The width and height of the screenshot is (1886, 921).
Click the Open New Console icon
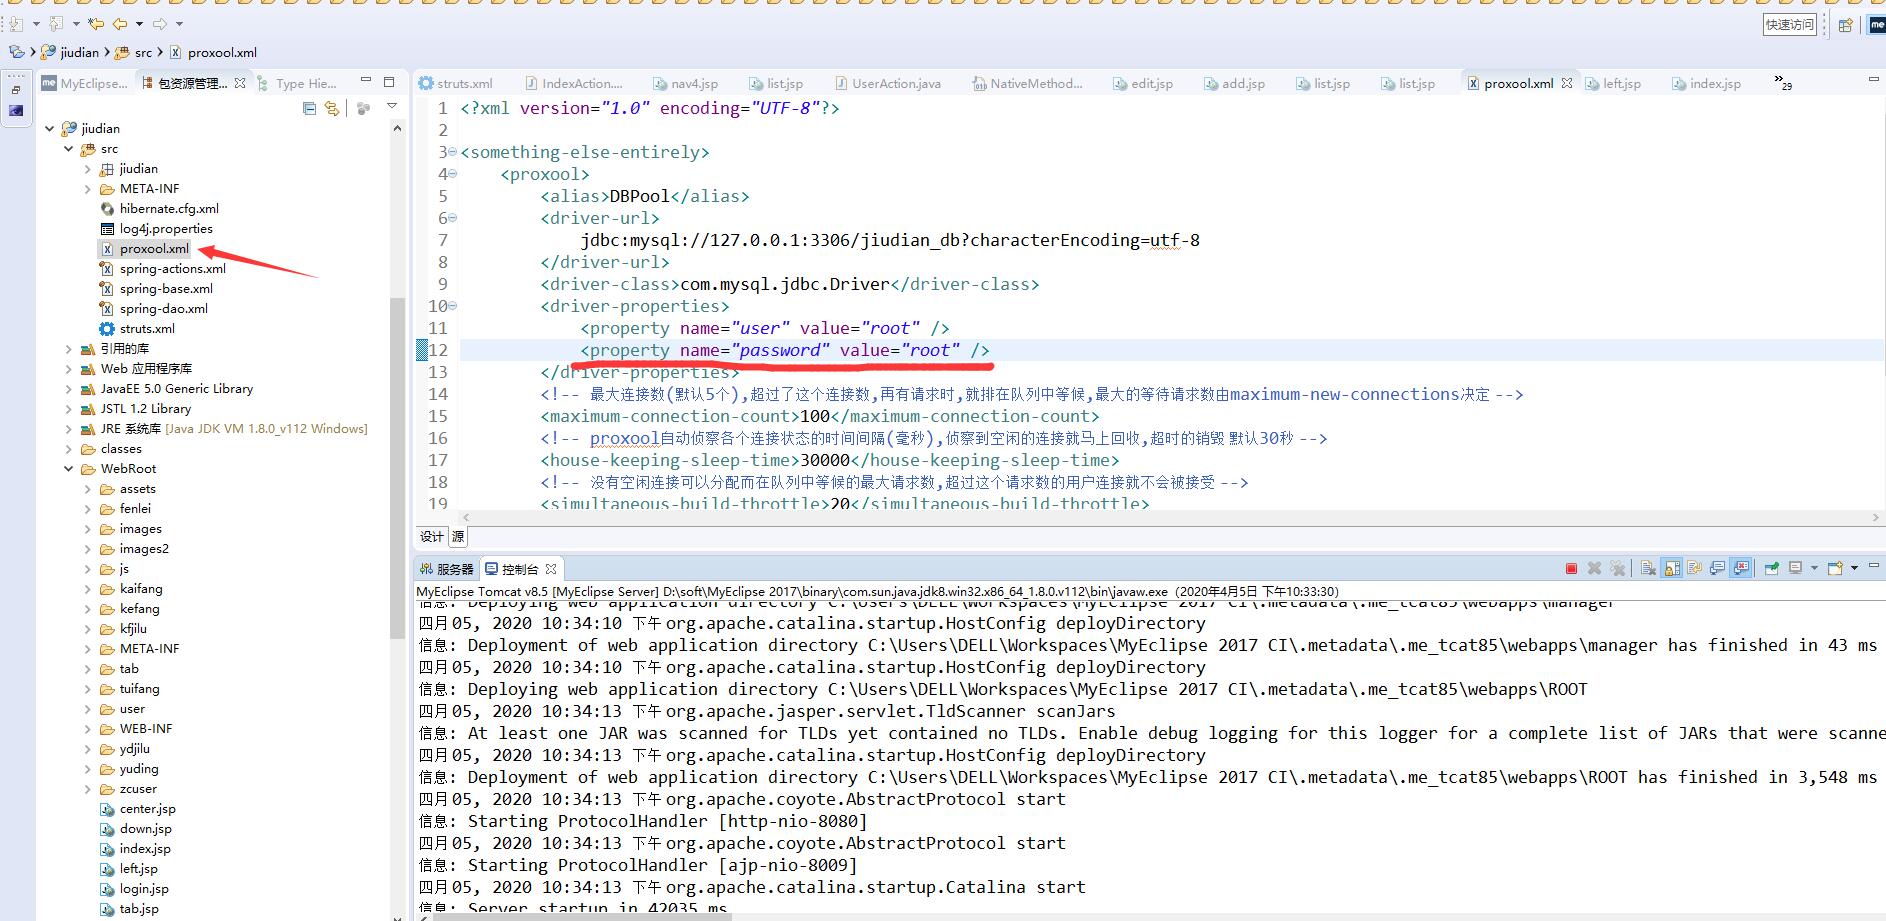point(1835,568)
